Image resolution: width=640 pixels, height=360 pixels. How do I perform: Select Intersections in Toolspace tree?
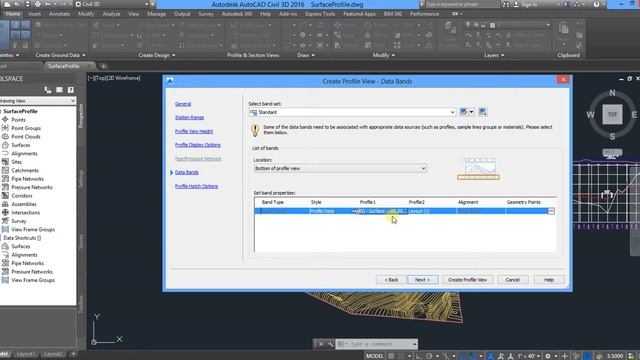[25, 213]
